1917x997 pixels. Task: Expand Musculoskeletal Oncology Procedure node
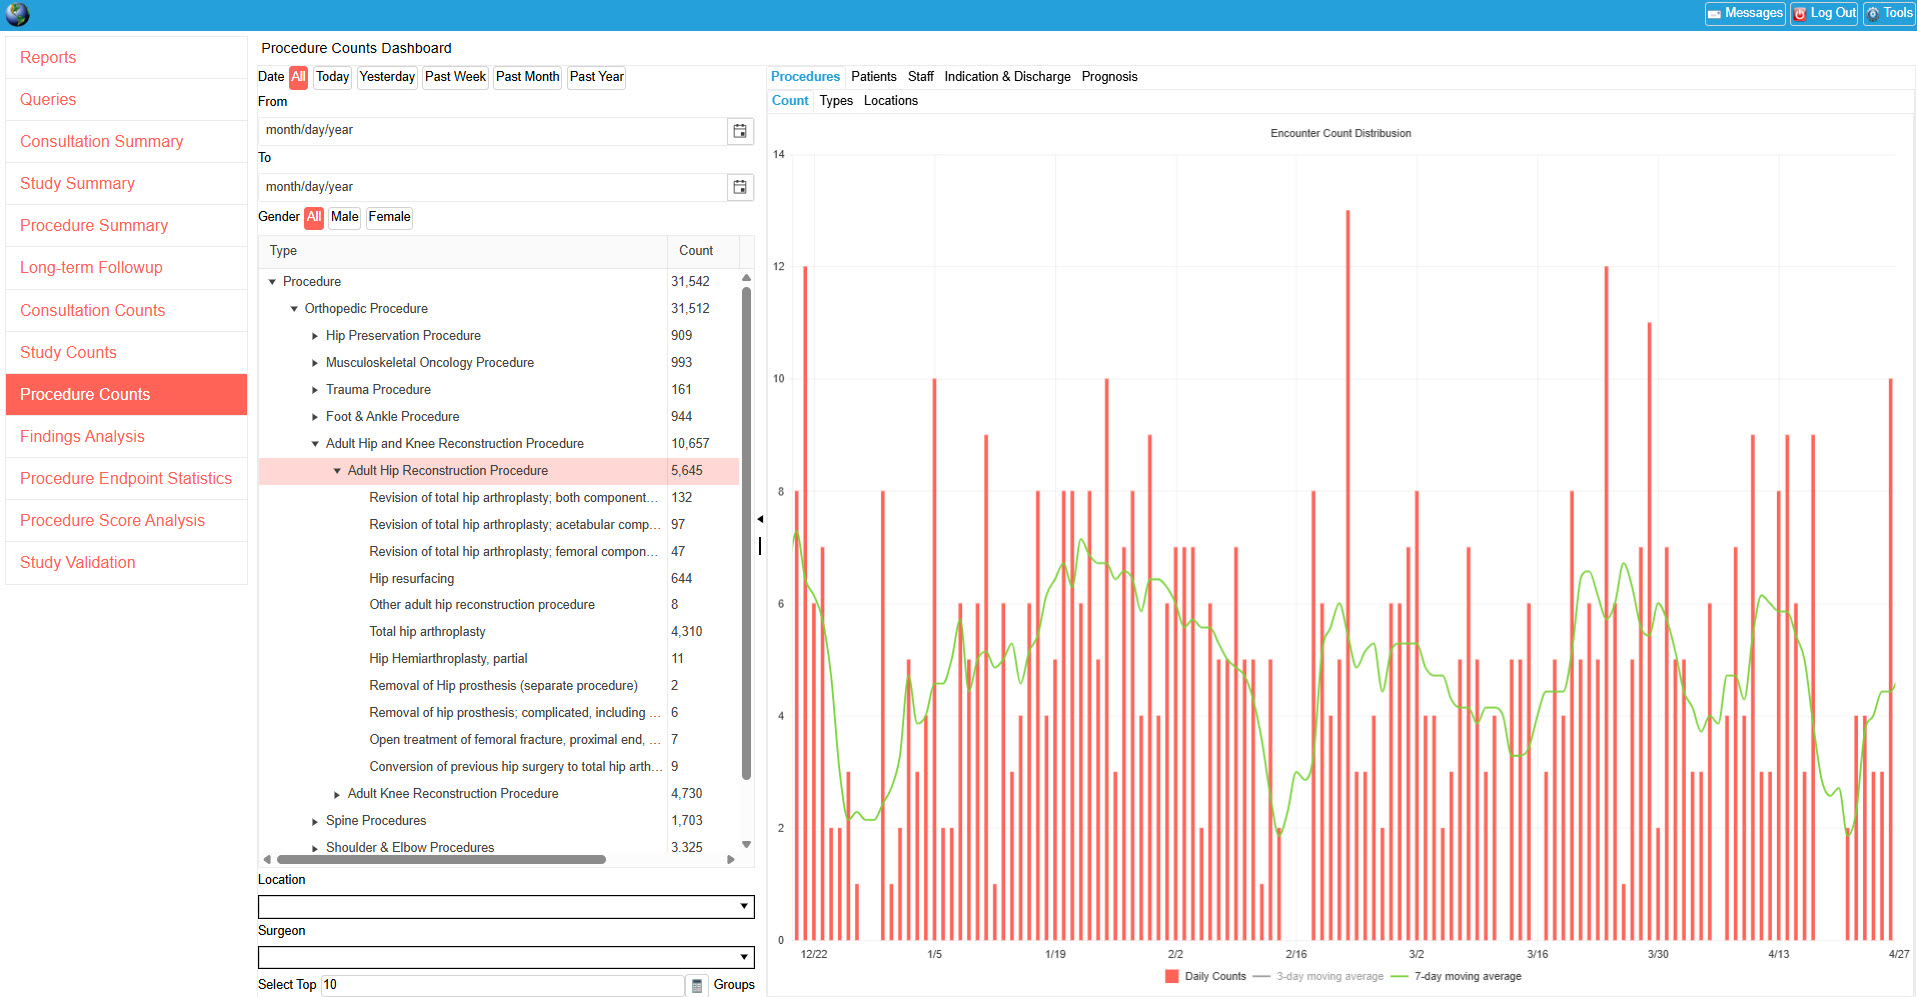[315, 363]
